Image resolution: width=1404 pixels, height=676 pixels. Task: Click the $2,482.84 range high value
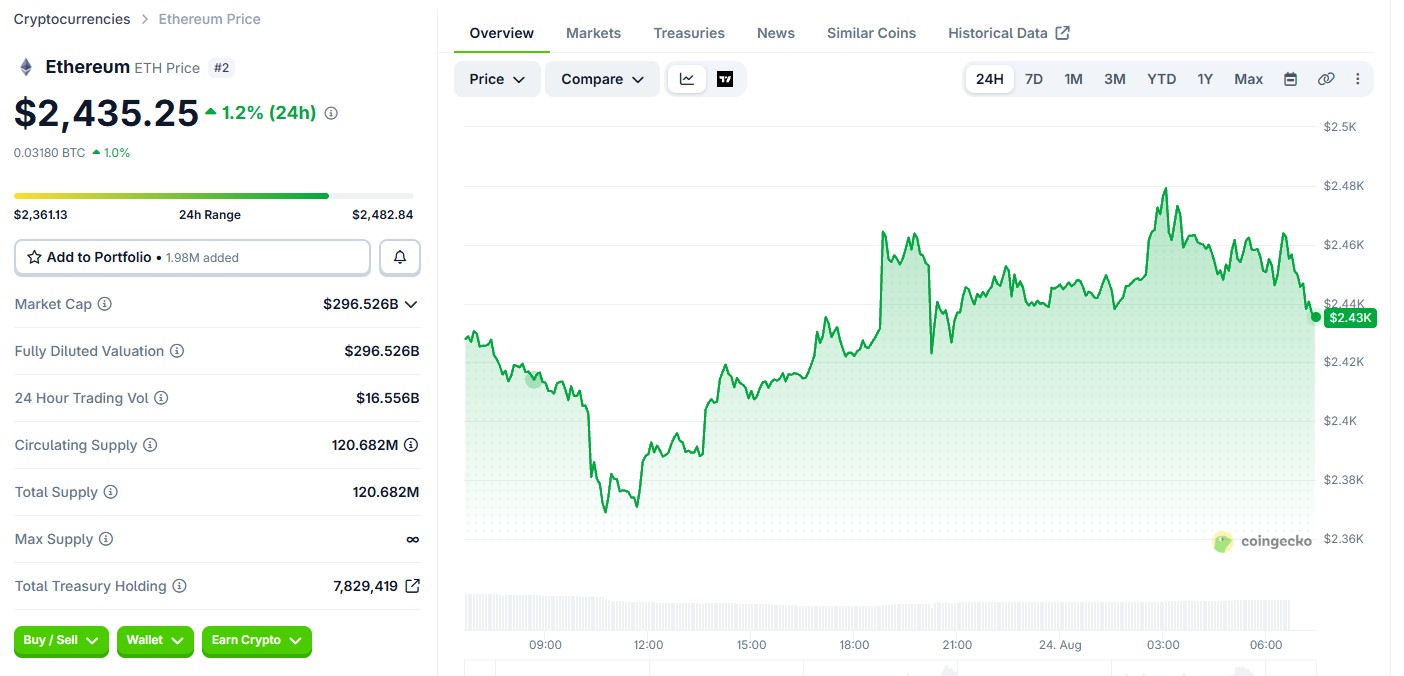click(x=382, y=214)
